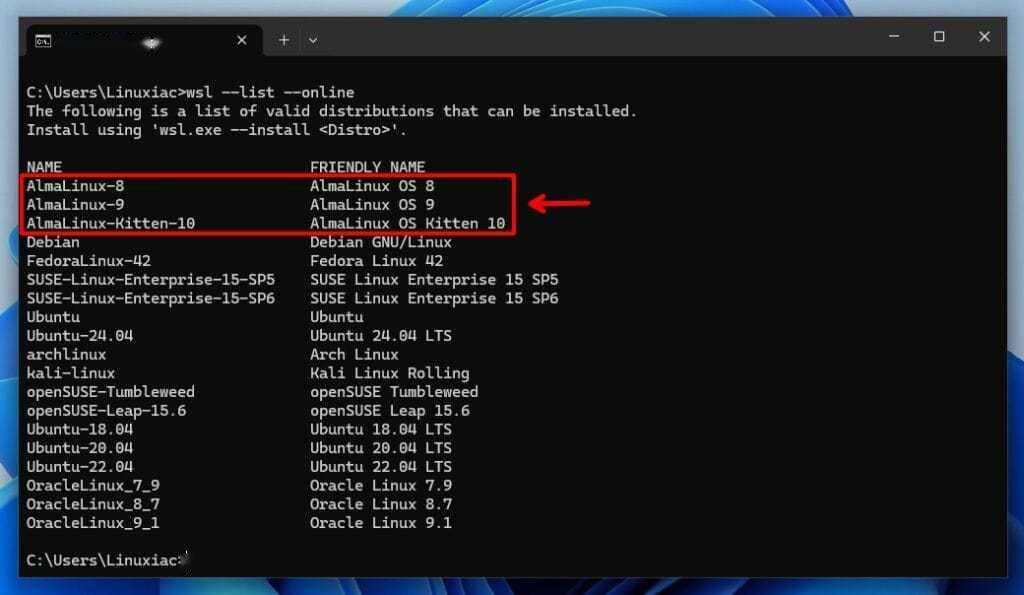Select the kali-linux entry
Image resolution: width=1024 pixels, height=595 pixels.
click(x=71, y=373)
